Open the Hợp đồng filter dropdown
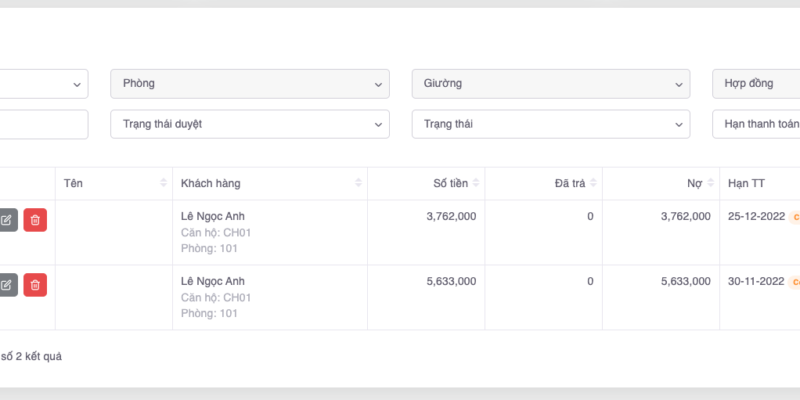This screenshot has width=800, height=400. [756, 84]
